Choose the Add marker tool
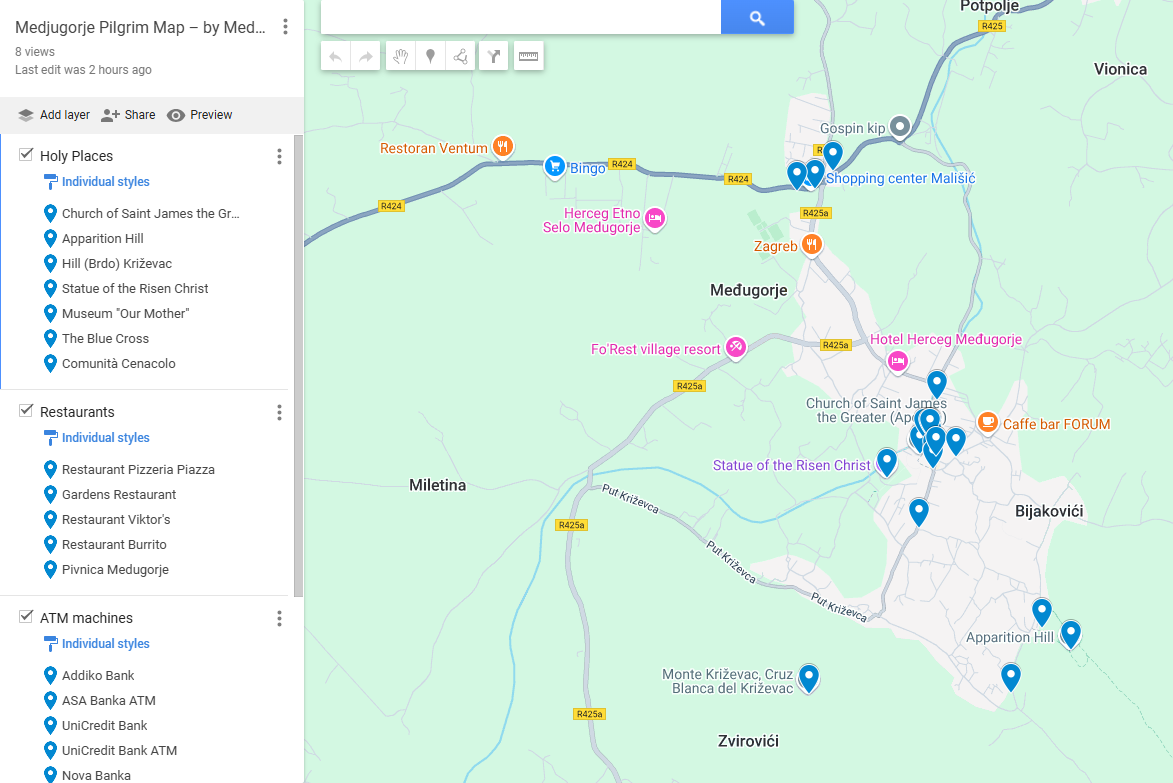Screen dimensions: 1173x783 [x=430, y=56]
